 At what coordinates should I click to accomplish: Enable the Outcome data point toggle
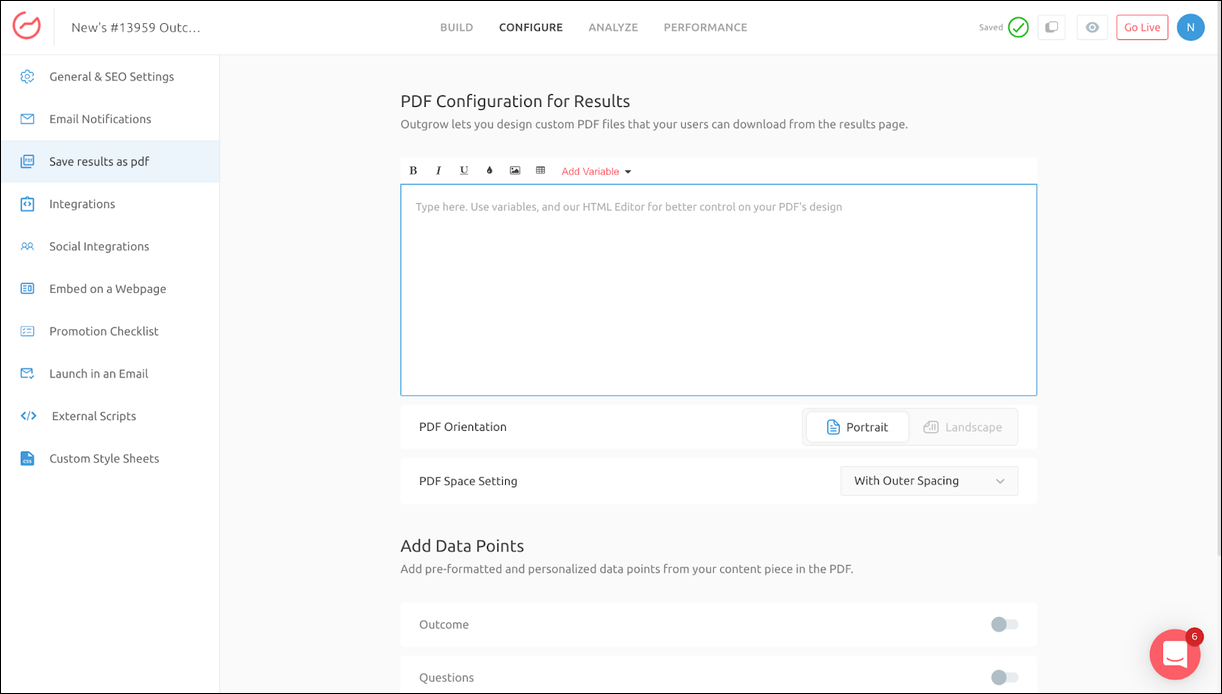tap(1004, 625)
